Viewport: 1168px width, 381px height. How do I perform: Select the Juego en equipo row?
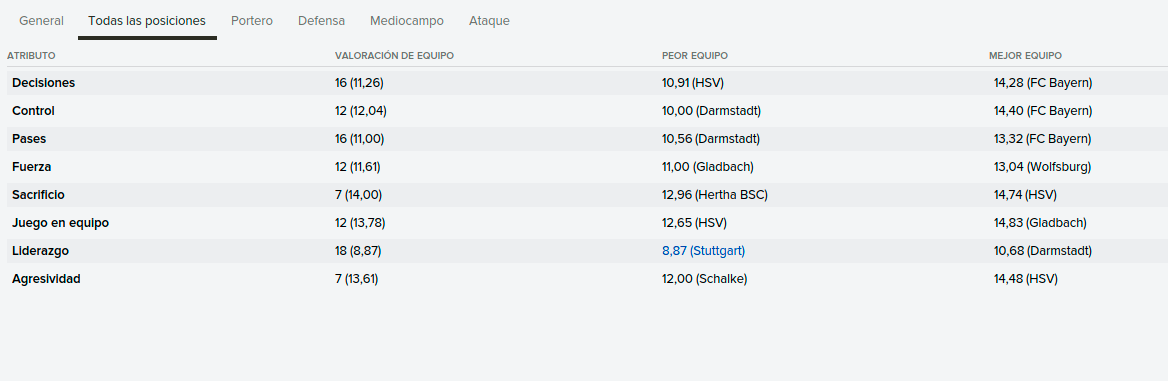[x=587, y=223]
